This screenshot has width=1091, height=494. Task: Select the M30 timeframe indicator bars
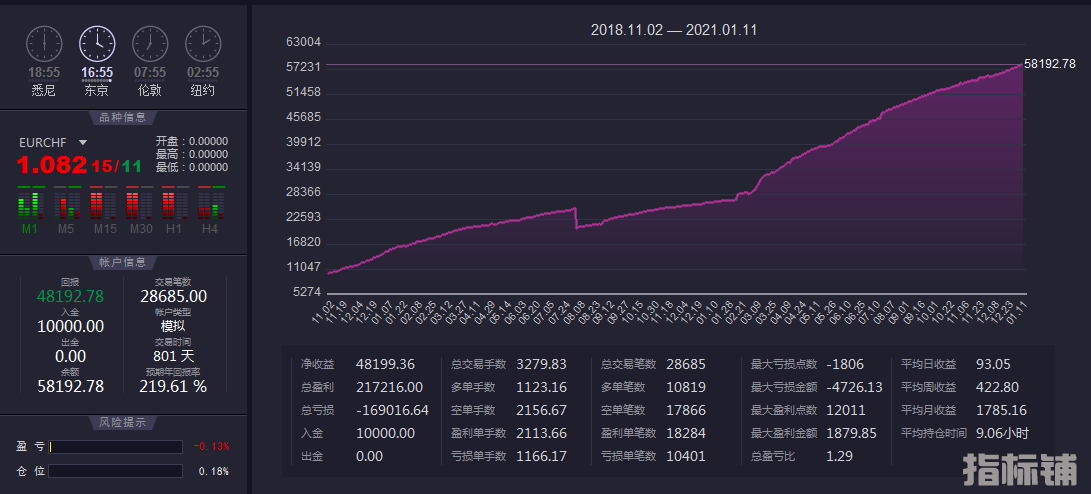point(139,203)
